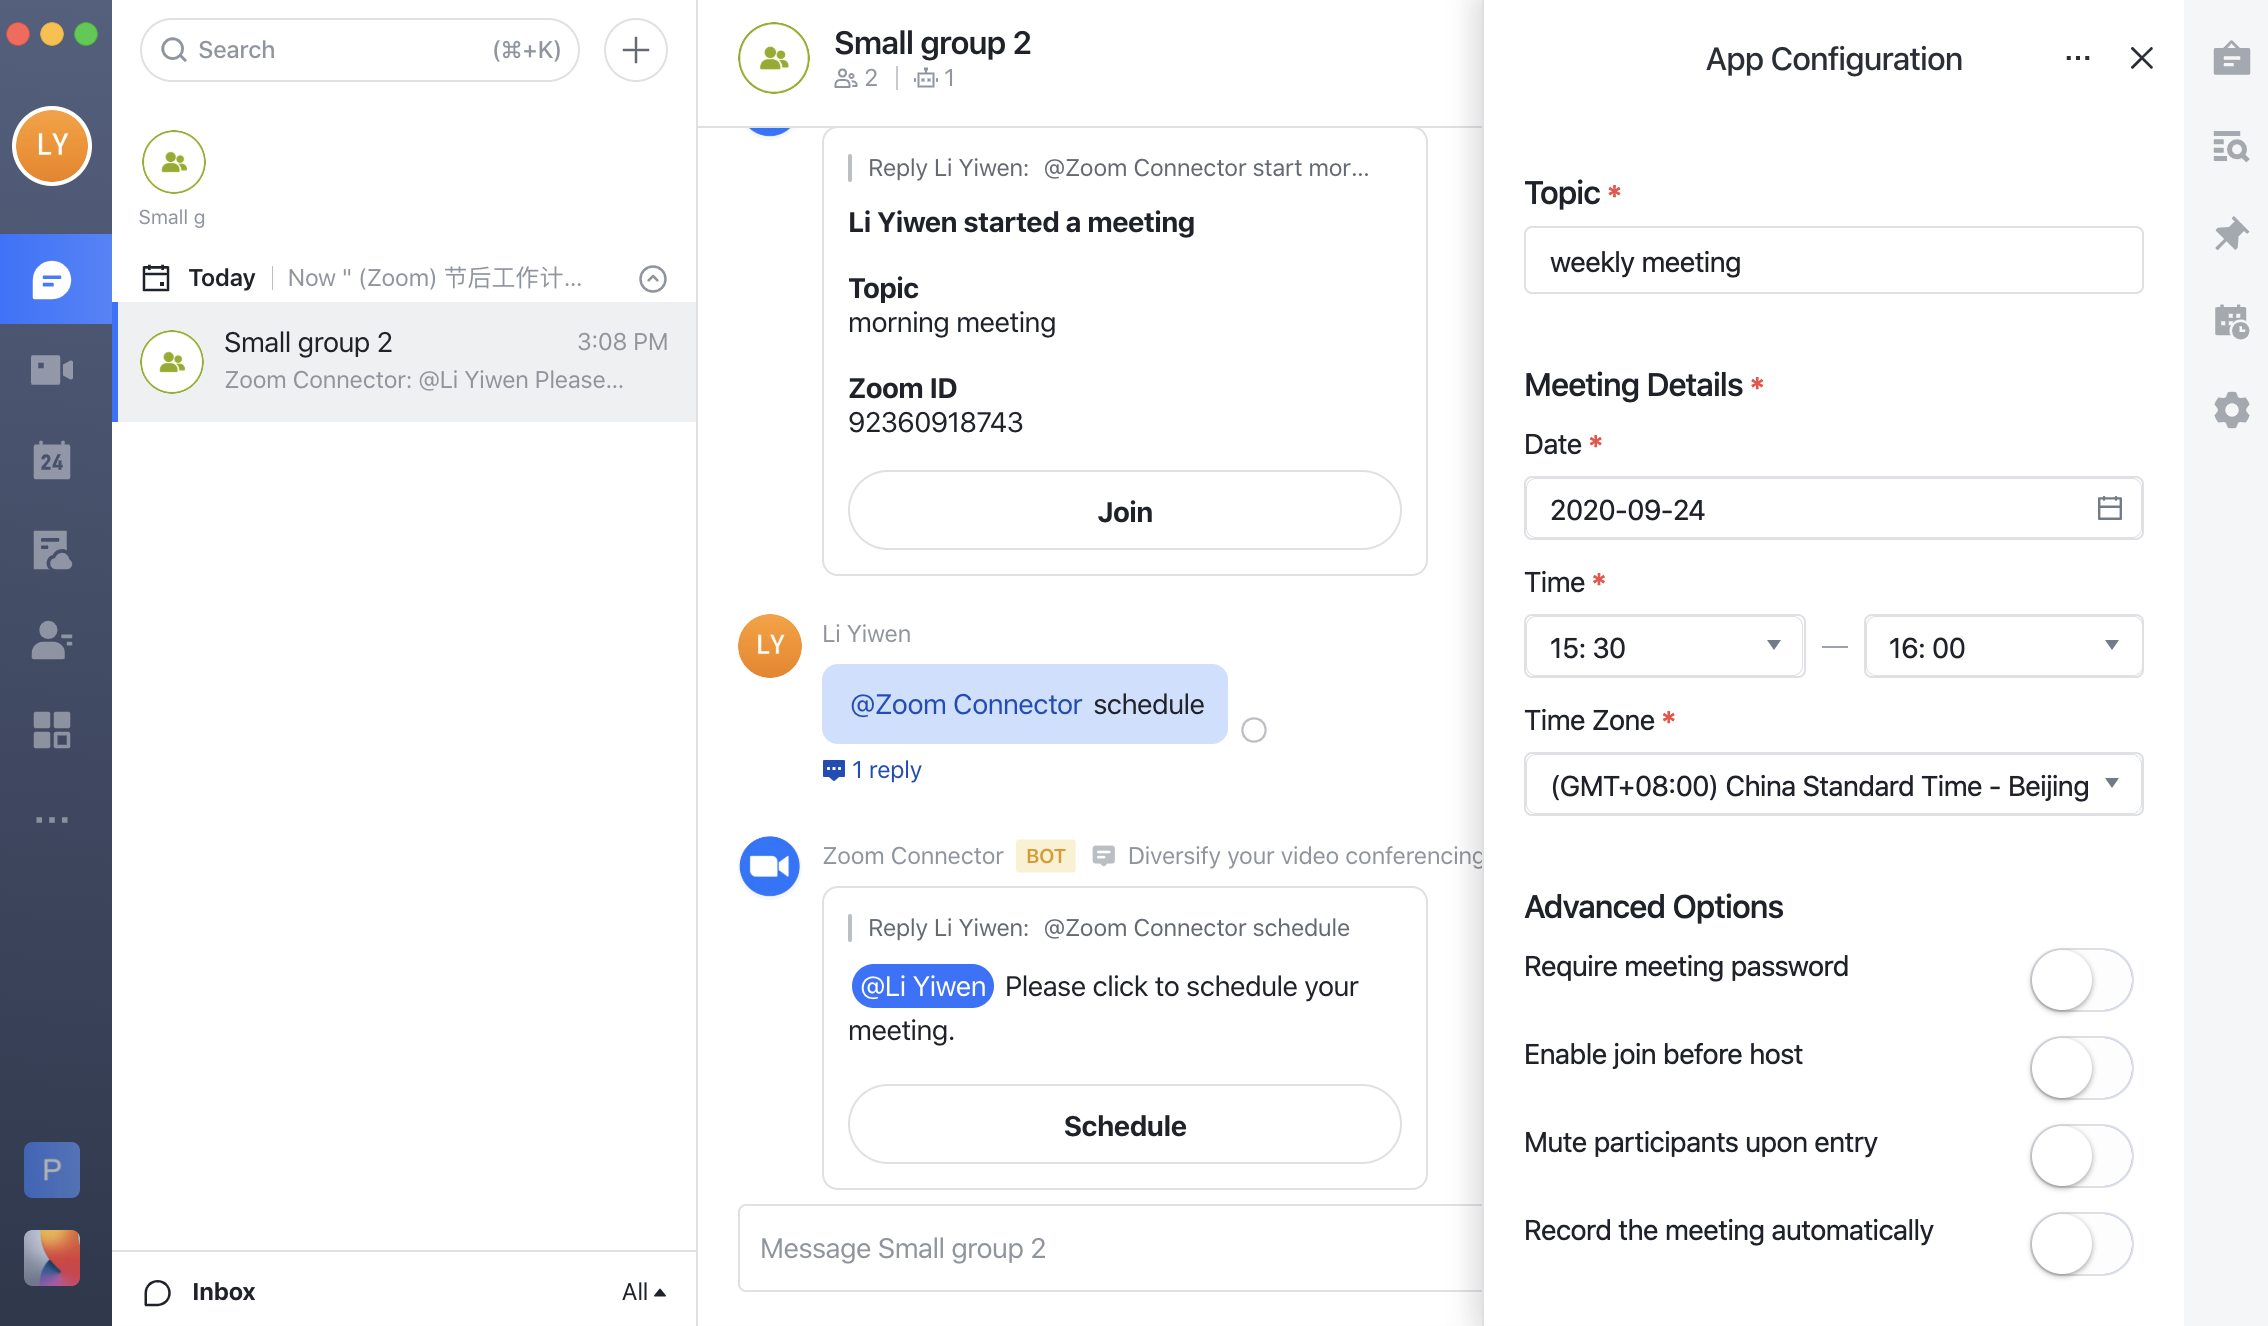The height and width of the screenshot is (1326, 2268).
Task: Expand the Time Zone dropdown
Action: [x=1832, y=785]
